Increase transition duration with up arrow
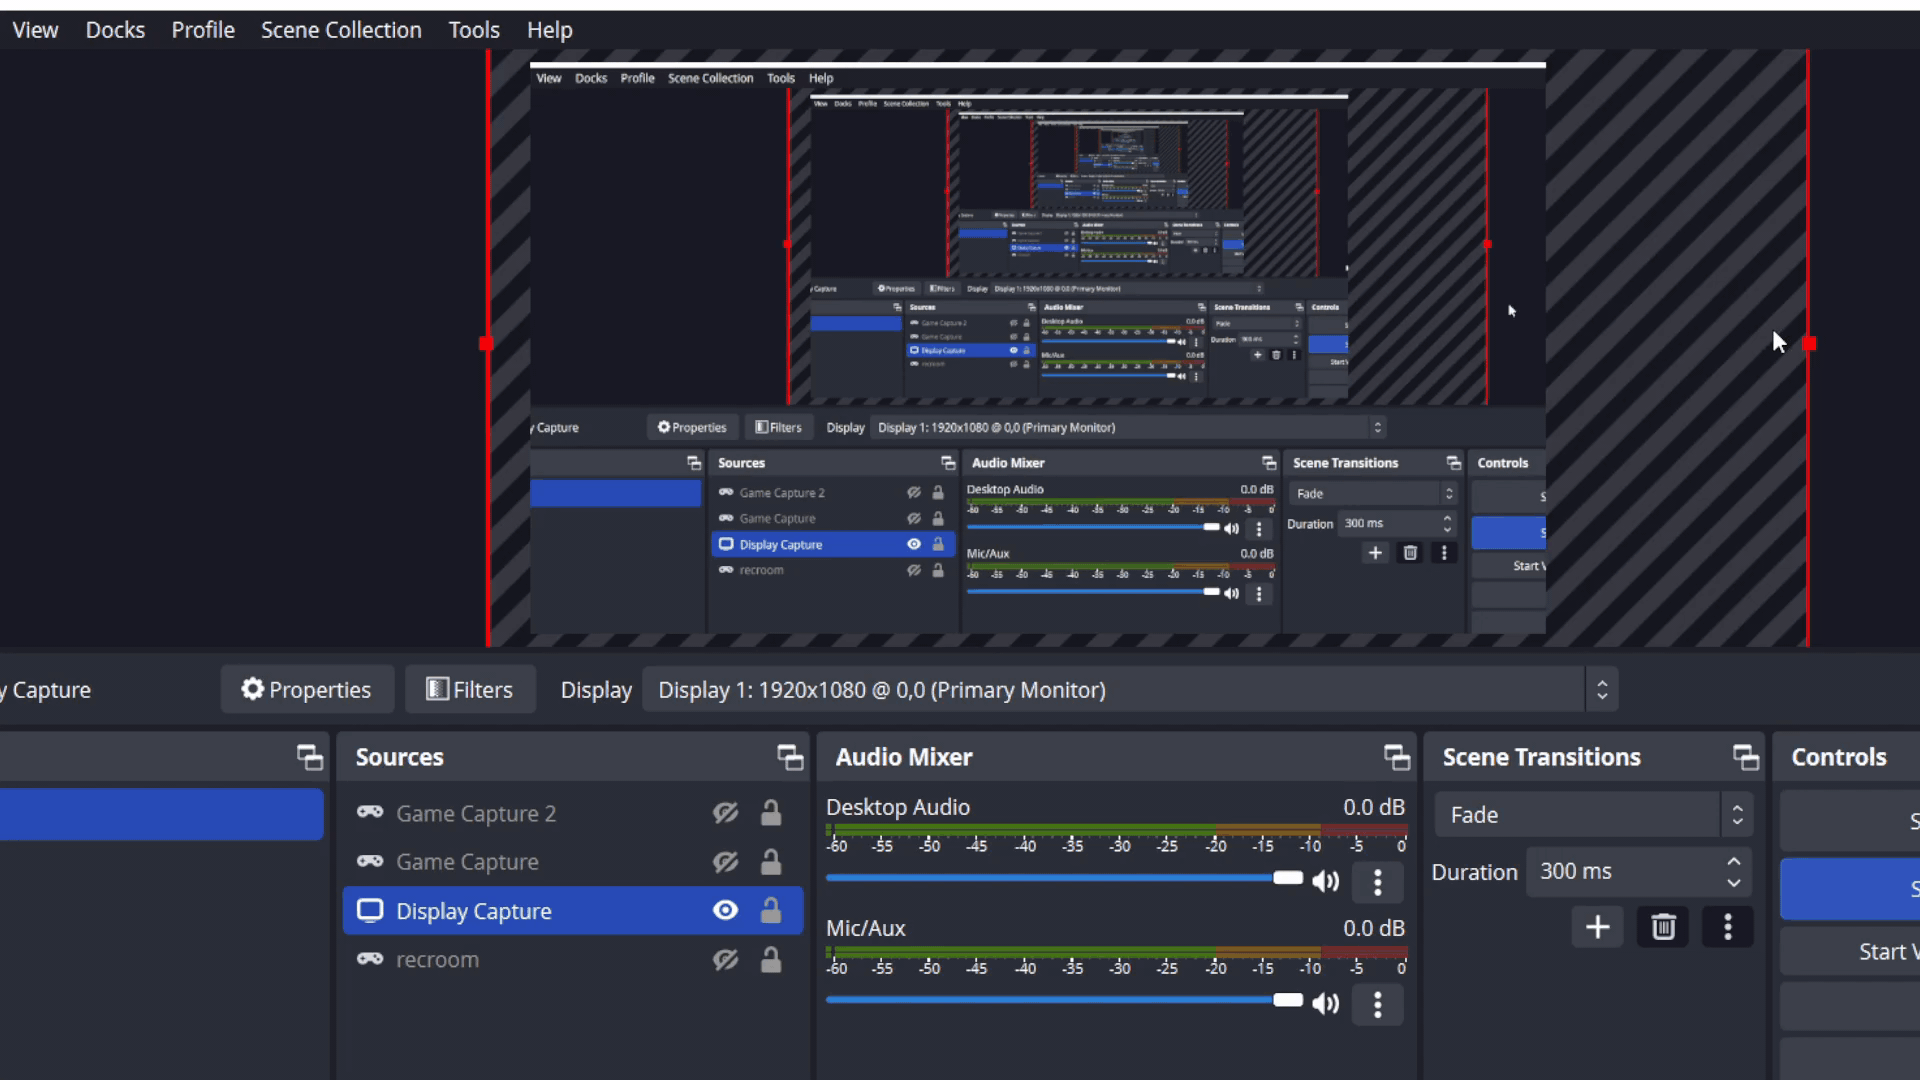1920x1080 pixels. point(1734,862)
